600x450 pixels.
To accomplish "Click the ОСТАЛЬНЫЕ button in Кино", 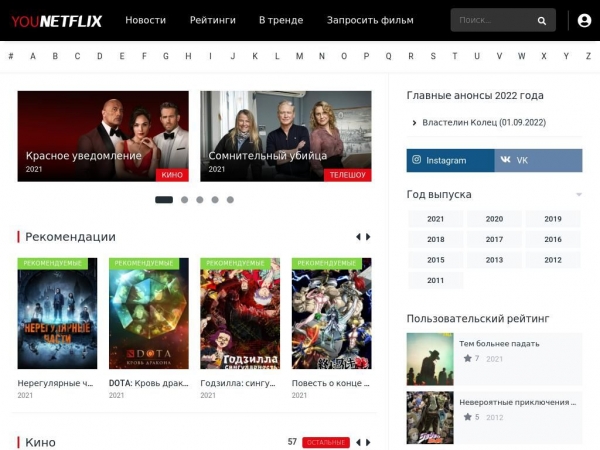I will tap(326, 442).
